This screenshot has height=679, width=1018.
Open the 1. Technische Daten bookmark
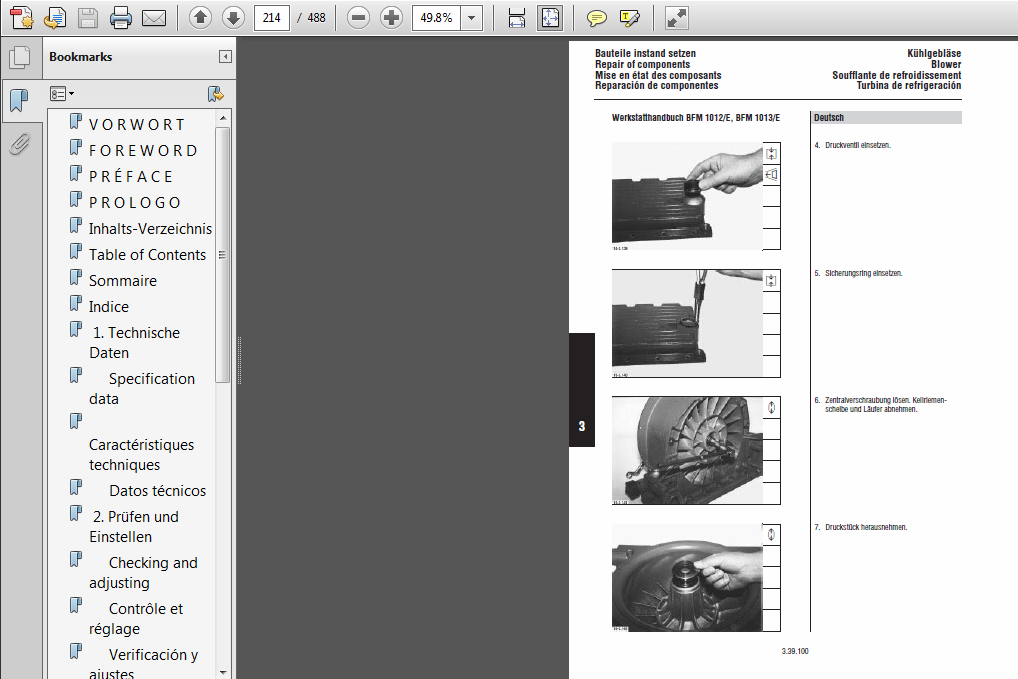pos(134,342)
